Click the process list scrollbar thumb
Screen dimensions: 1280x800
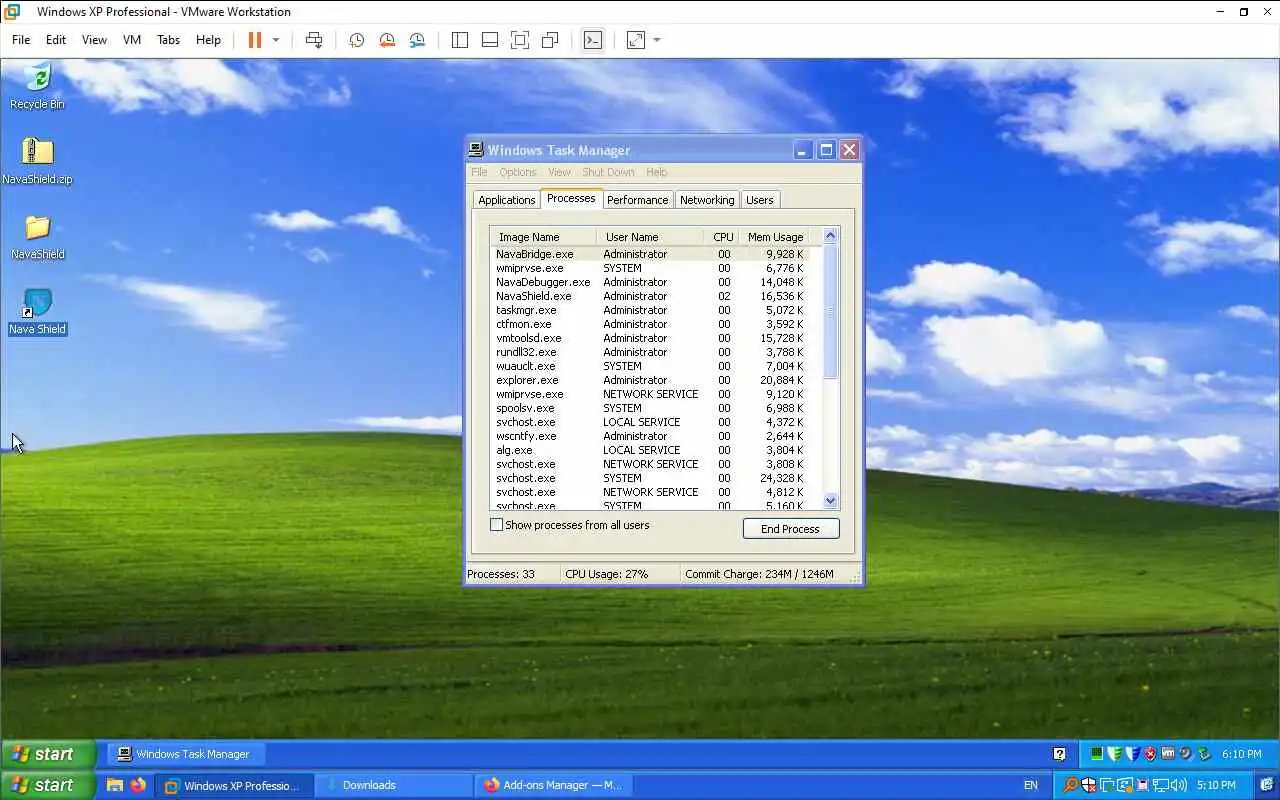tap(830, 311)
